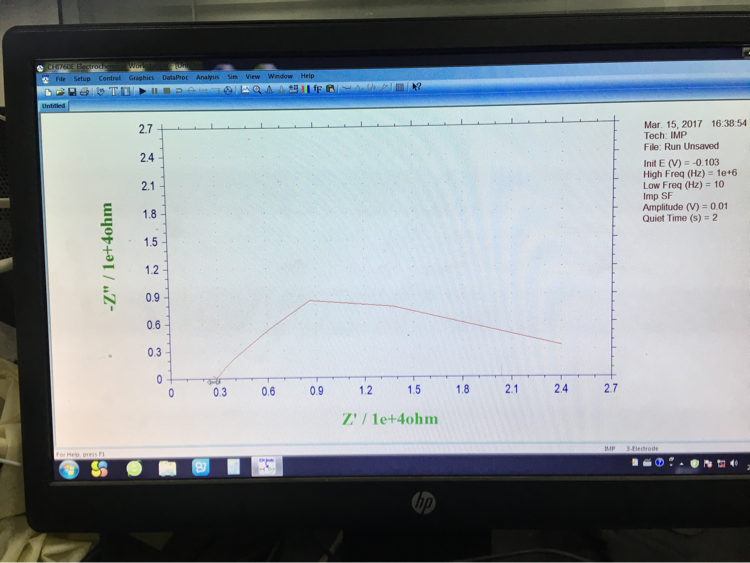Click the Font fF icon
The height and width of the screenshot is (563, 750).
318,89
